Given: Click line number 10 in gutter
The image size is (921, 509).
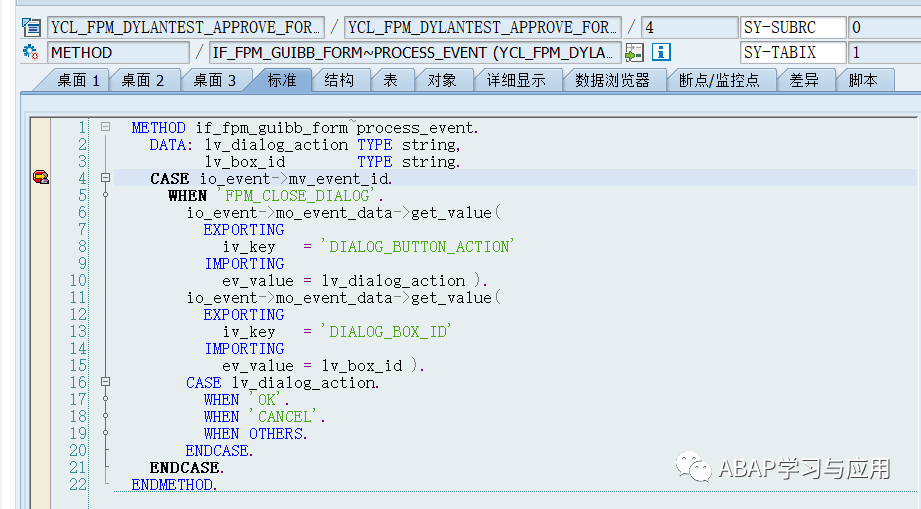Looking at the screenshot, I should pyautogui.click(x=78, y=281).
